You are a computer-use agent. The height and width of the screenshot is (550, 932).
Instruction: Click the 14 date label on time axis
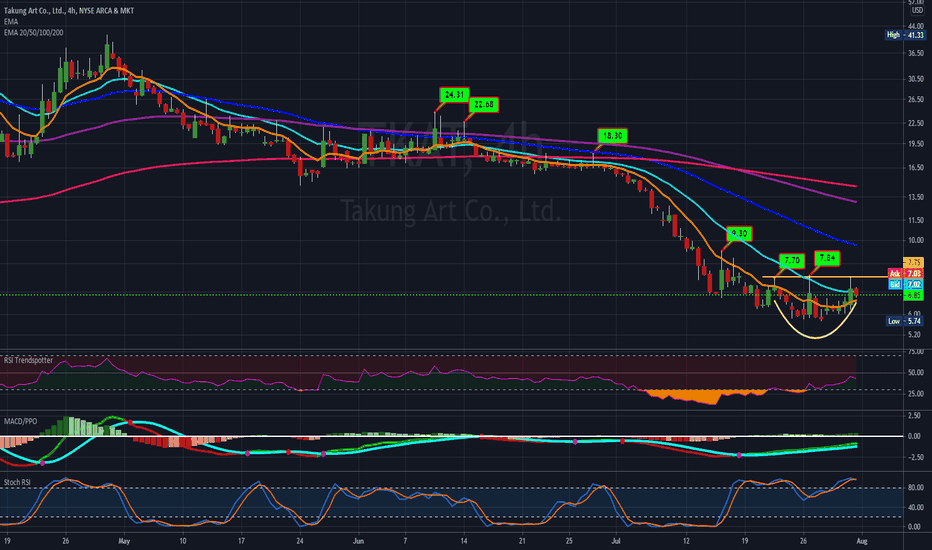pyautogui.click(x=464, y=541)
